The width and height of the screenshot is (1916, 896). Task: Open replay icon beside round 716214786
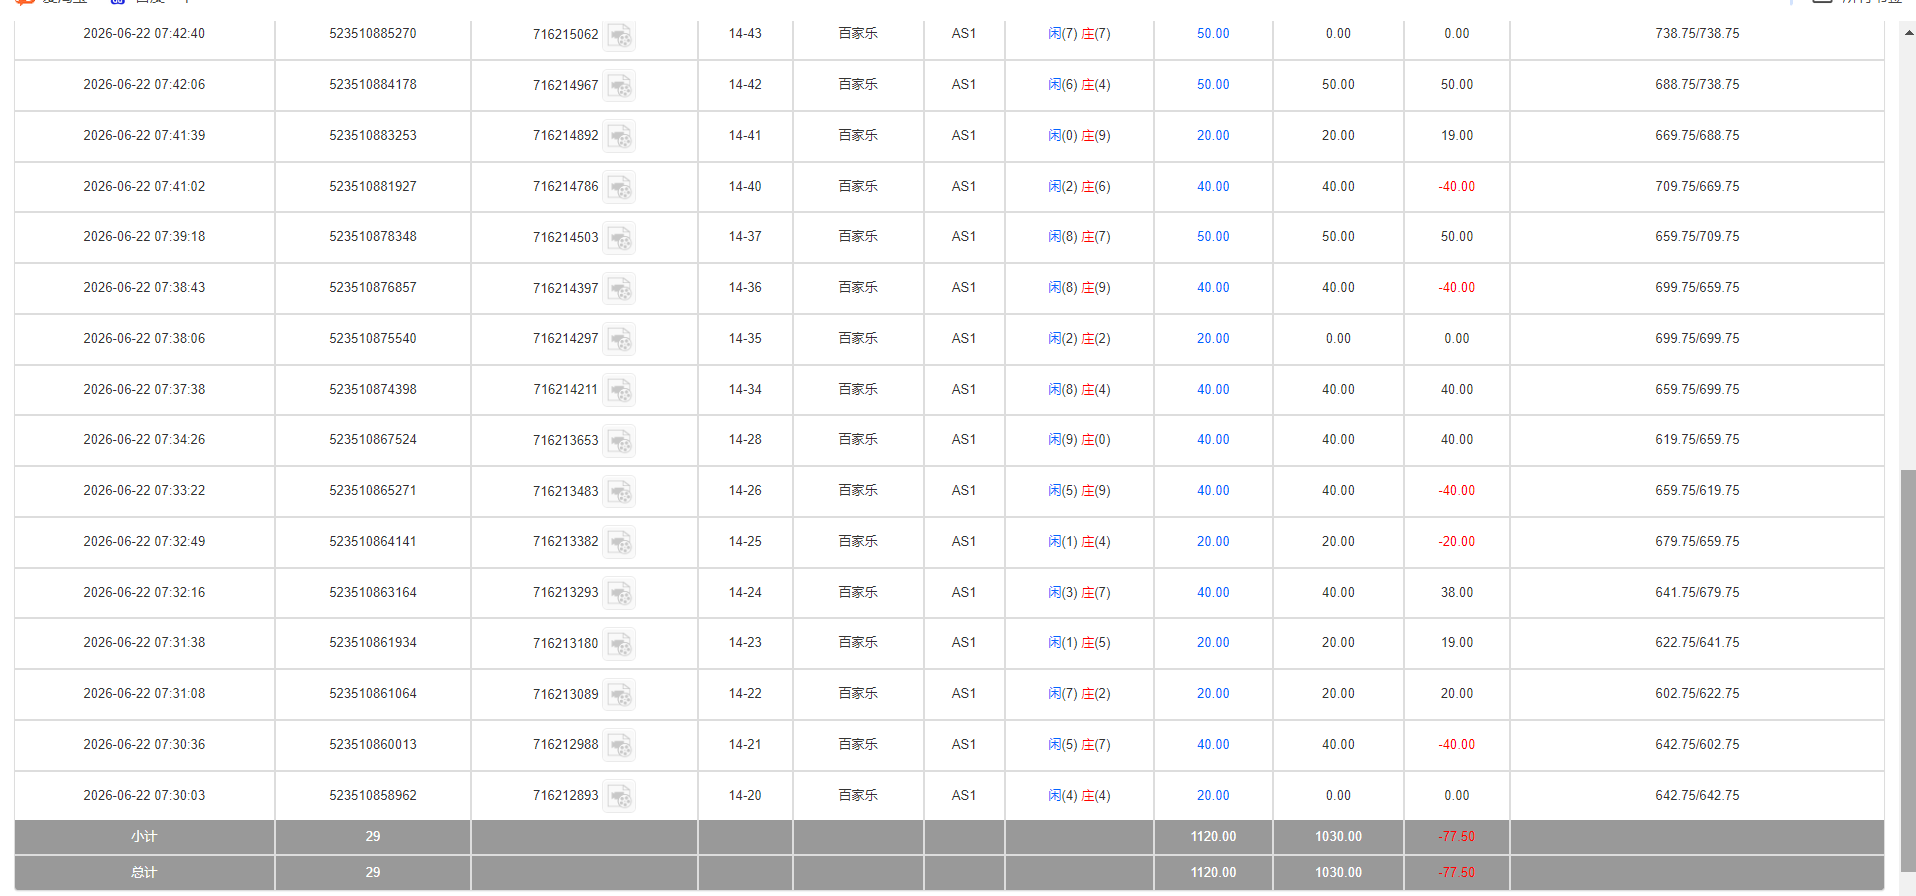[x=620, y=188]
